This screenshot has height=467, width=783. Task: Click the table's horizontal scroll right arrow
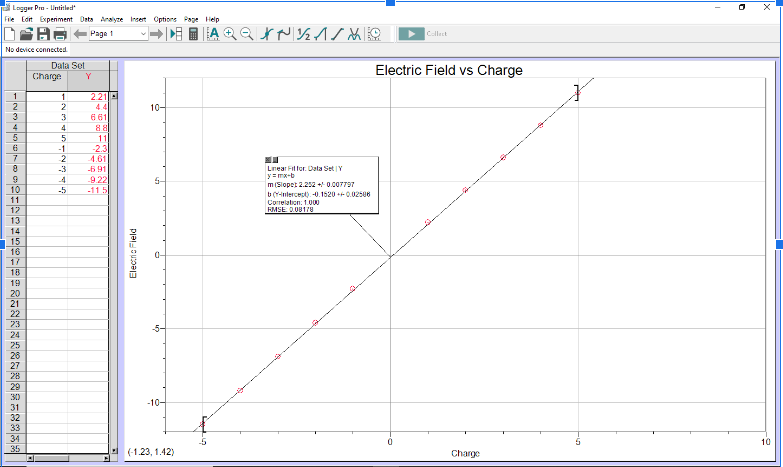tap(106, 458)
